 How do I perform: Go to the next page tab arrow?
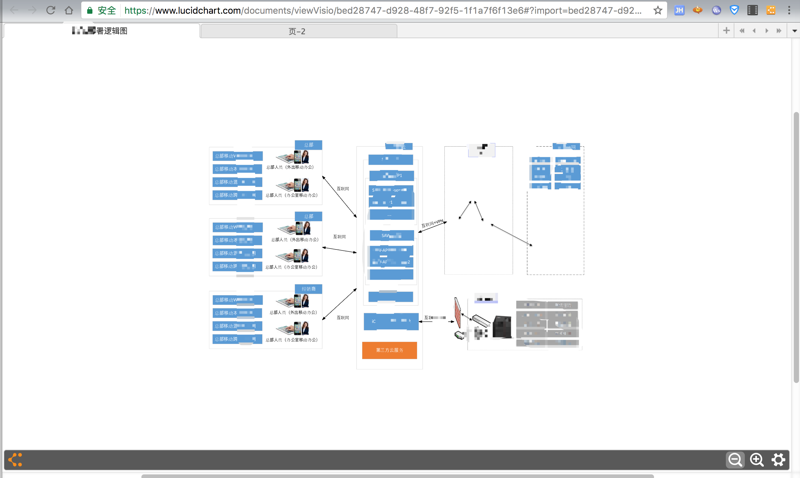point(766,31)
